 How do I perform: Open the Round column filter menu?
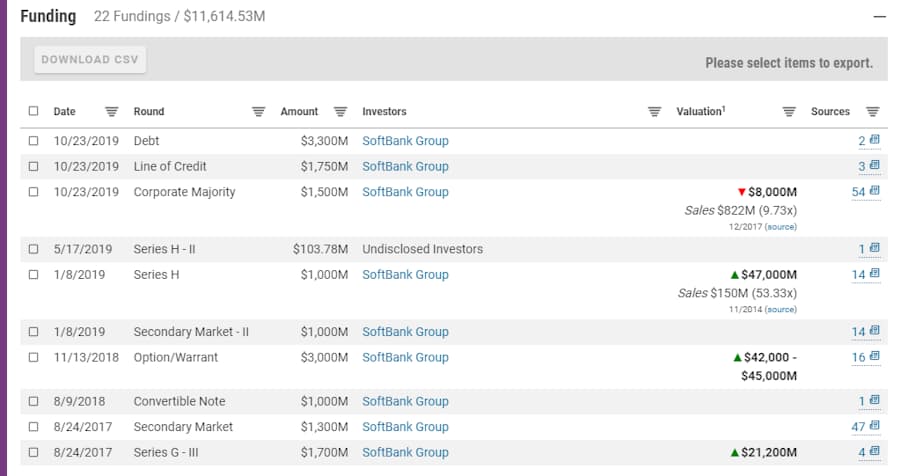[258, 112]
